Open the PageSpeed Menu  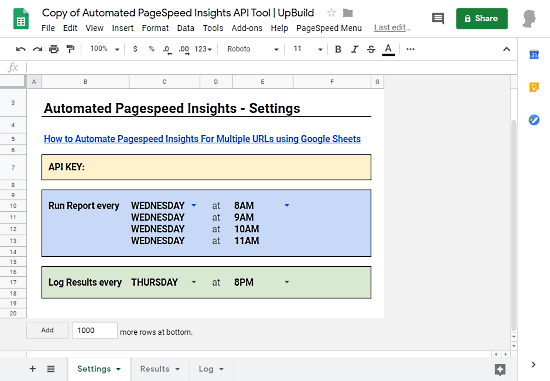pos(329,28)
